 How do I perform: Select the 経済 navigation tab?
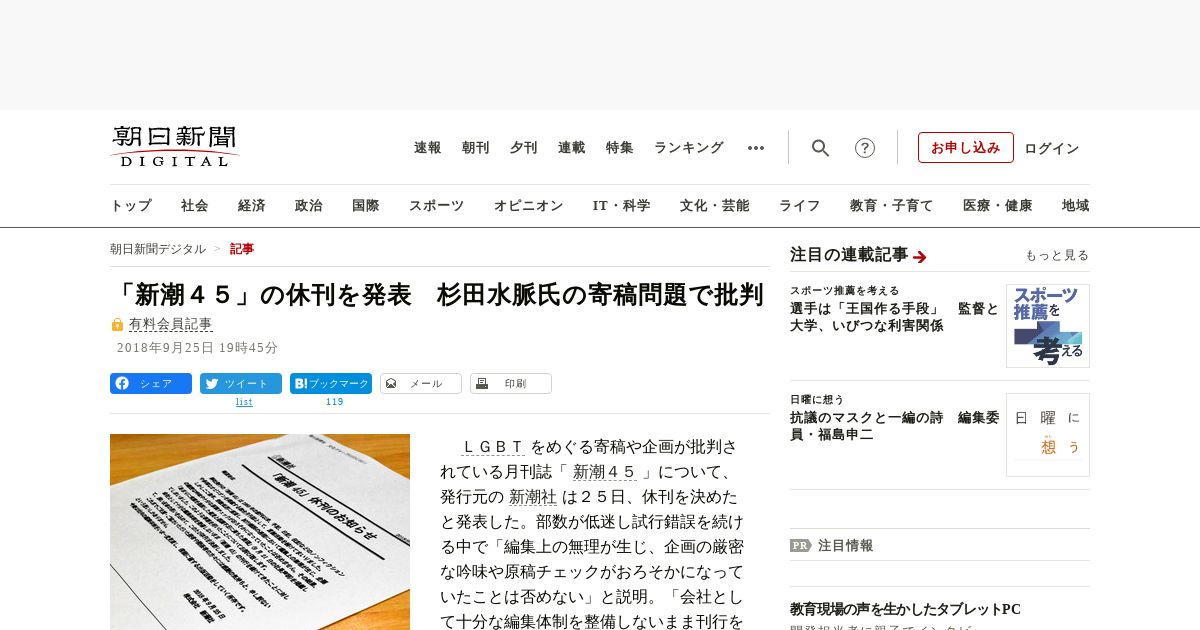pyautogui.click(x=252, y=206)
